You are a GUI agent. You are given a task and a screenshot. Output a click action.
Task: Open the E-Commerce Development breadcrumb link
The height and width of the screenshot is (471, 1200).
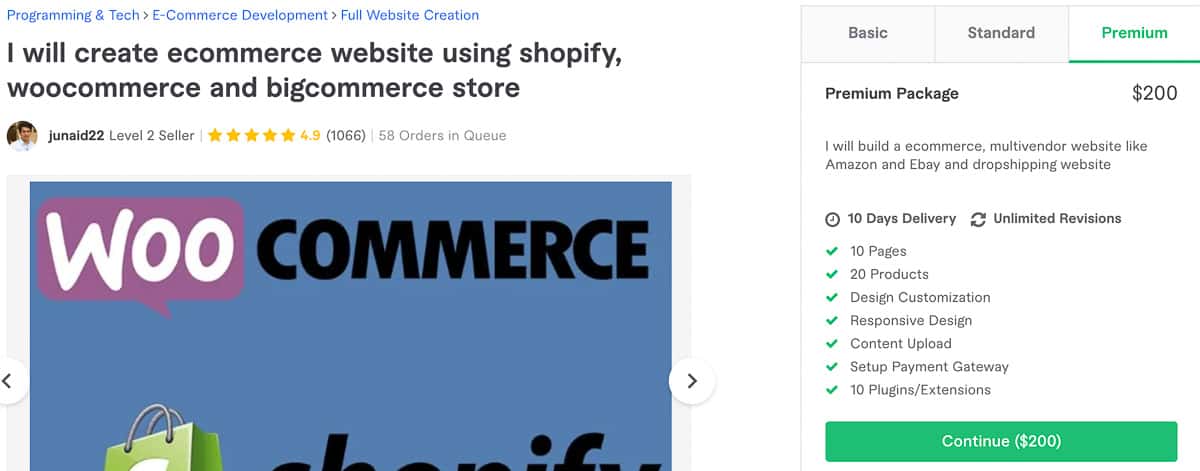coord(240,15)
